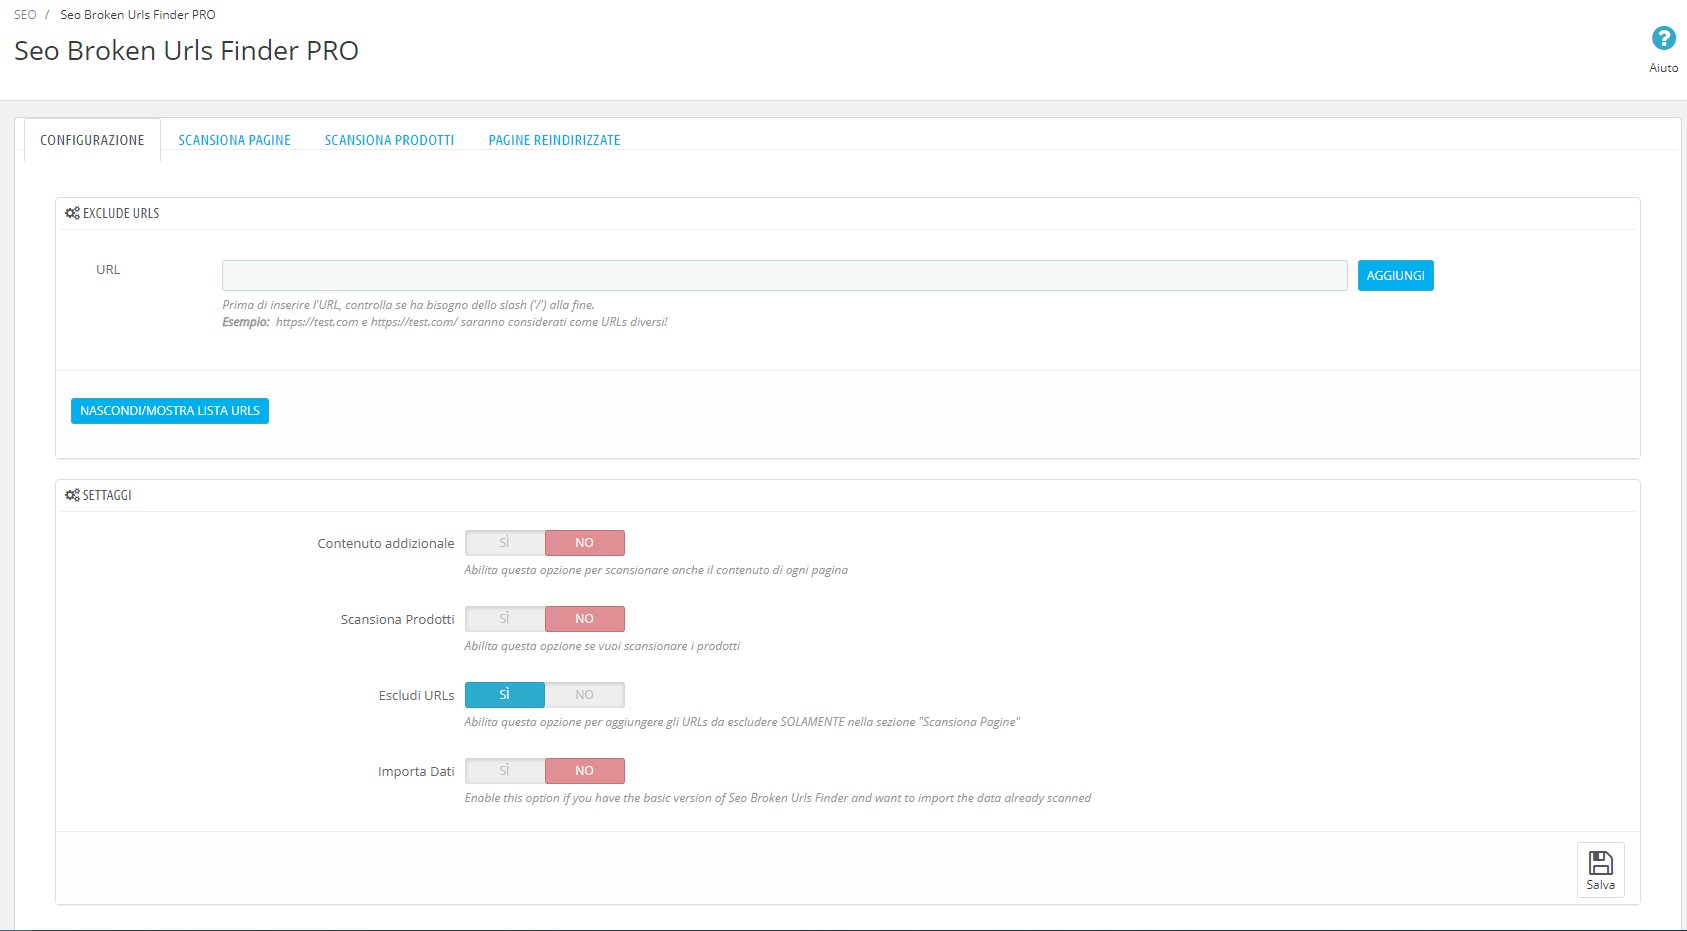Go to the SCANSIONA PRODOTTI tab
Image resolution: width=1687 pixels, height=931 pixels.
pos(389,140)
